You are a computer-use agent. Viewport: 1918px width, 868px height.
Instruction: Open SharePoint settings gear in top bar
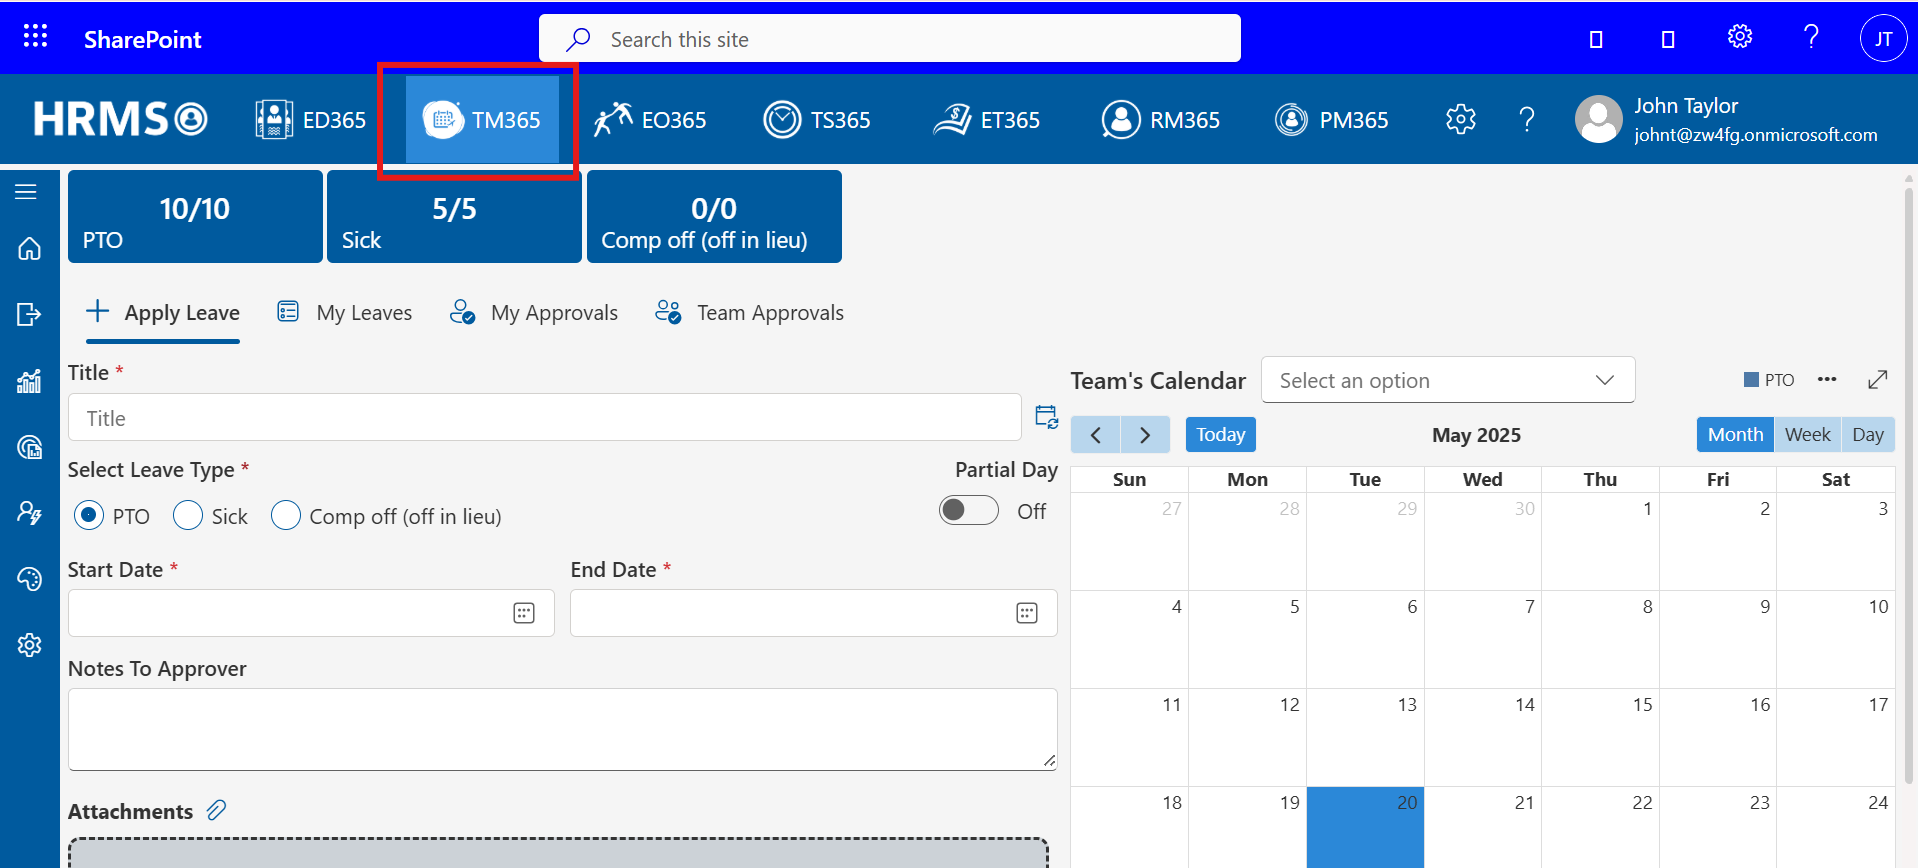point(1740,37)
